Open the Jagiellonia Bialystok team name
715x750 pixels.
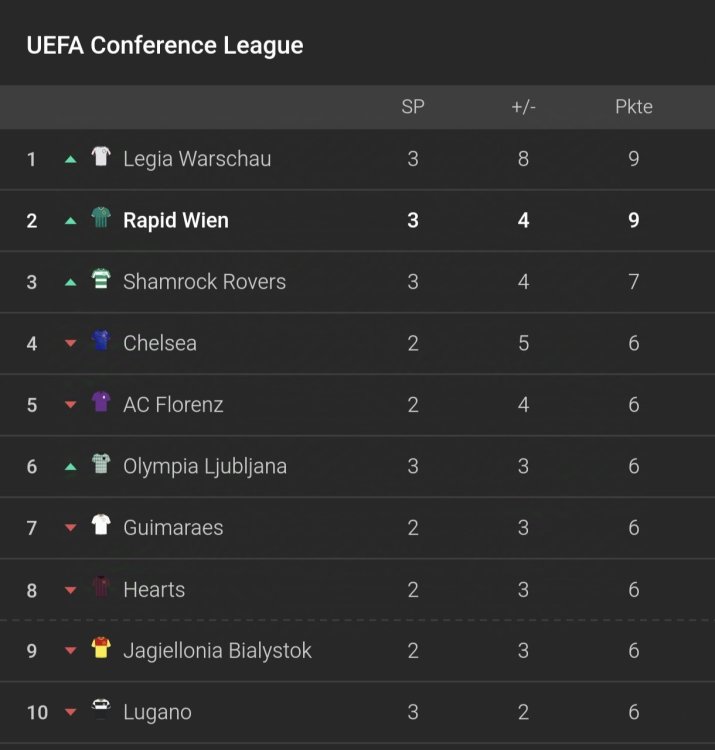pyautogui.click(x=217, y=651)
